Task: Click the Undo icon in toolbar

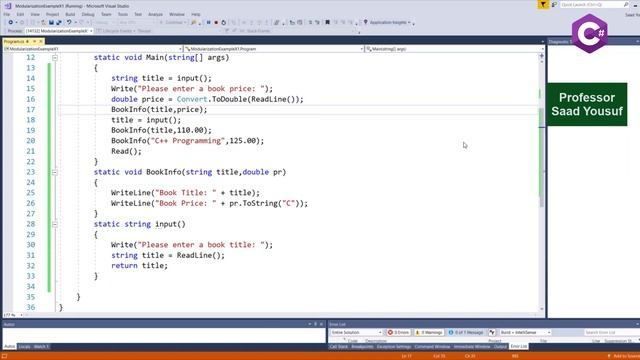Action: click(x=69, y=22)
